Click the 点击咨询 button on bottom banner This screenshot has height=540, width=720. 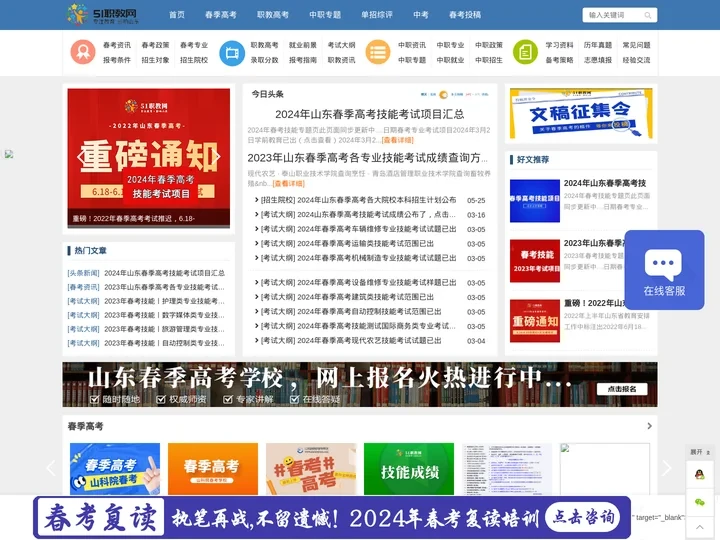583,518
